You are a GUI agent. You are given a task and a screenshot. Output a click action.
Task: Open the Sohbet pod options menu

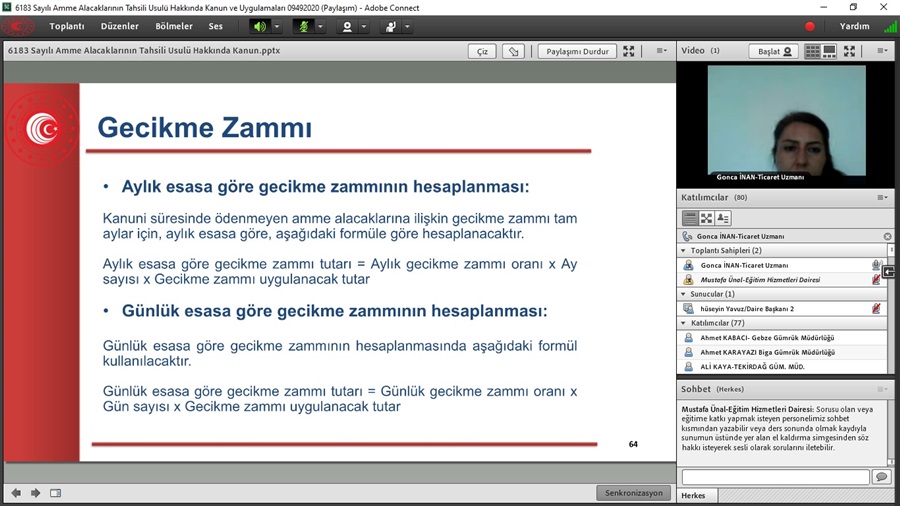[882, 389]
